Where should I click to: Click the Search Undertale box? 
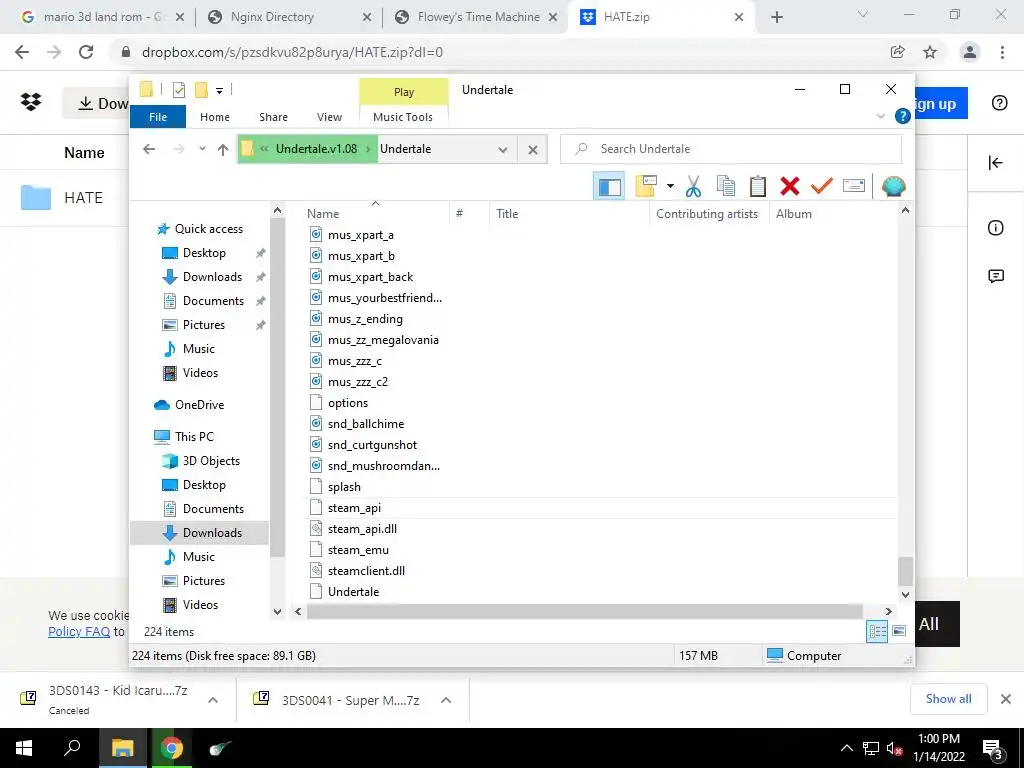(731, 149)
